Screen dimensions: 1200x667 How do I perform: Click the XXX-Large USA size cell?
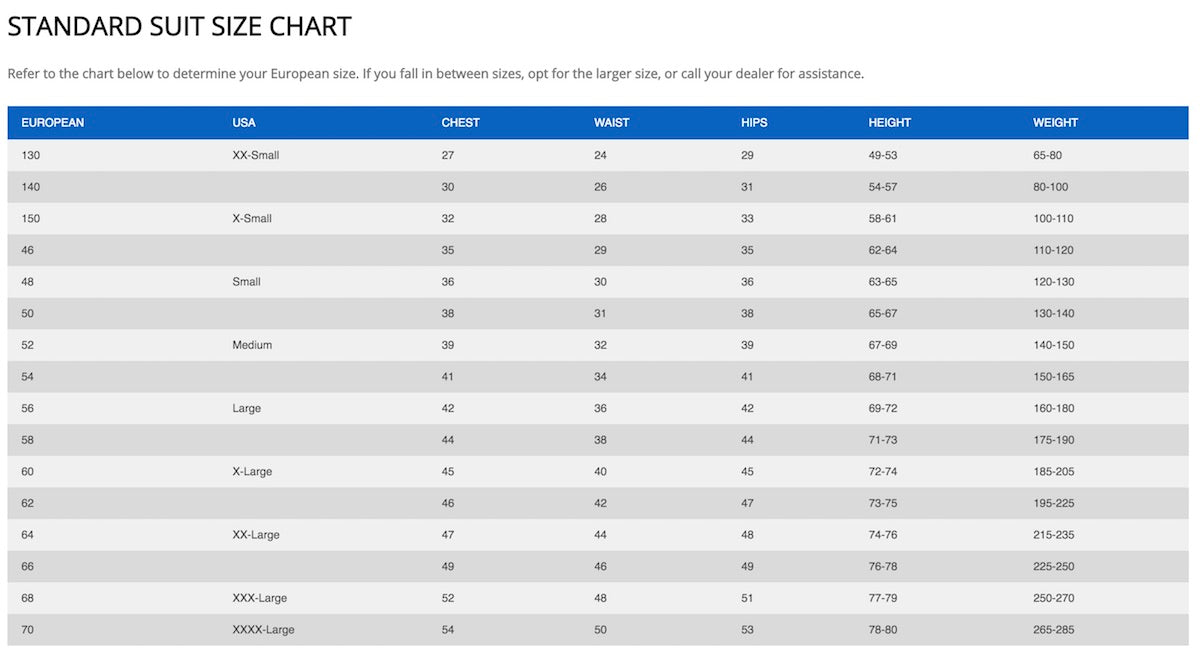(260, 598)
